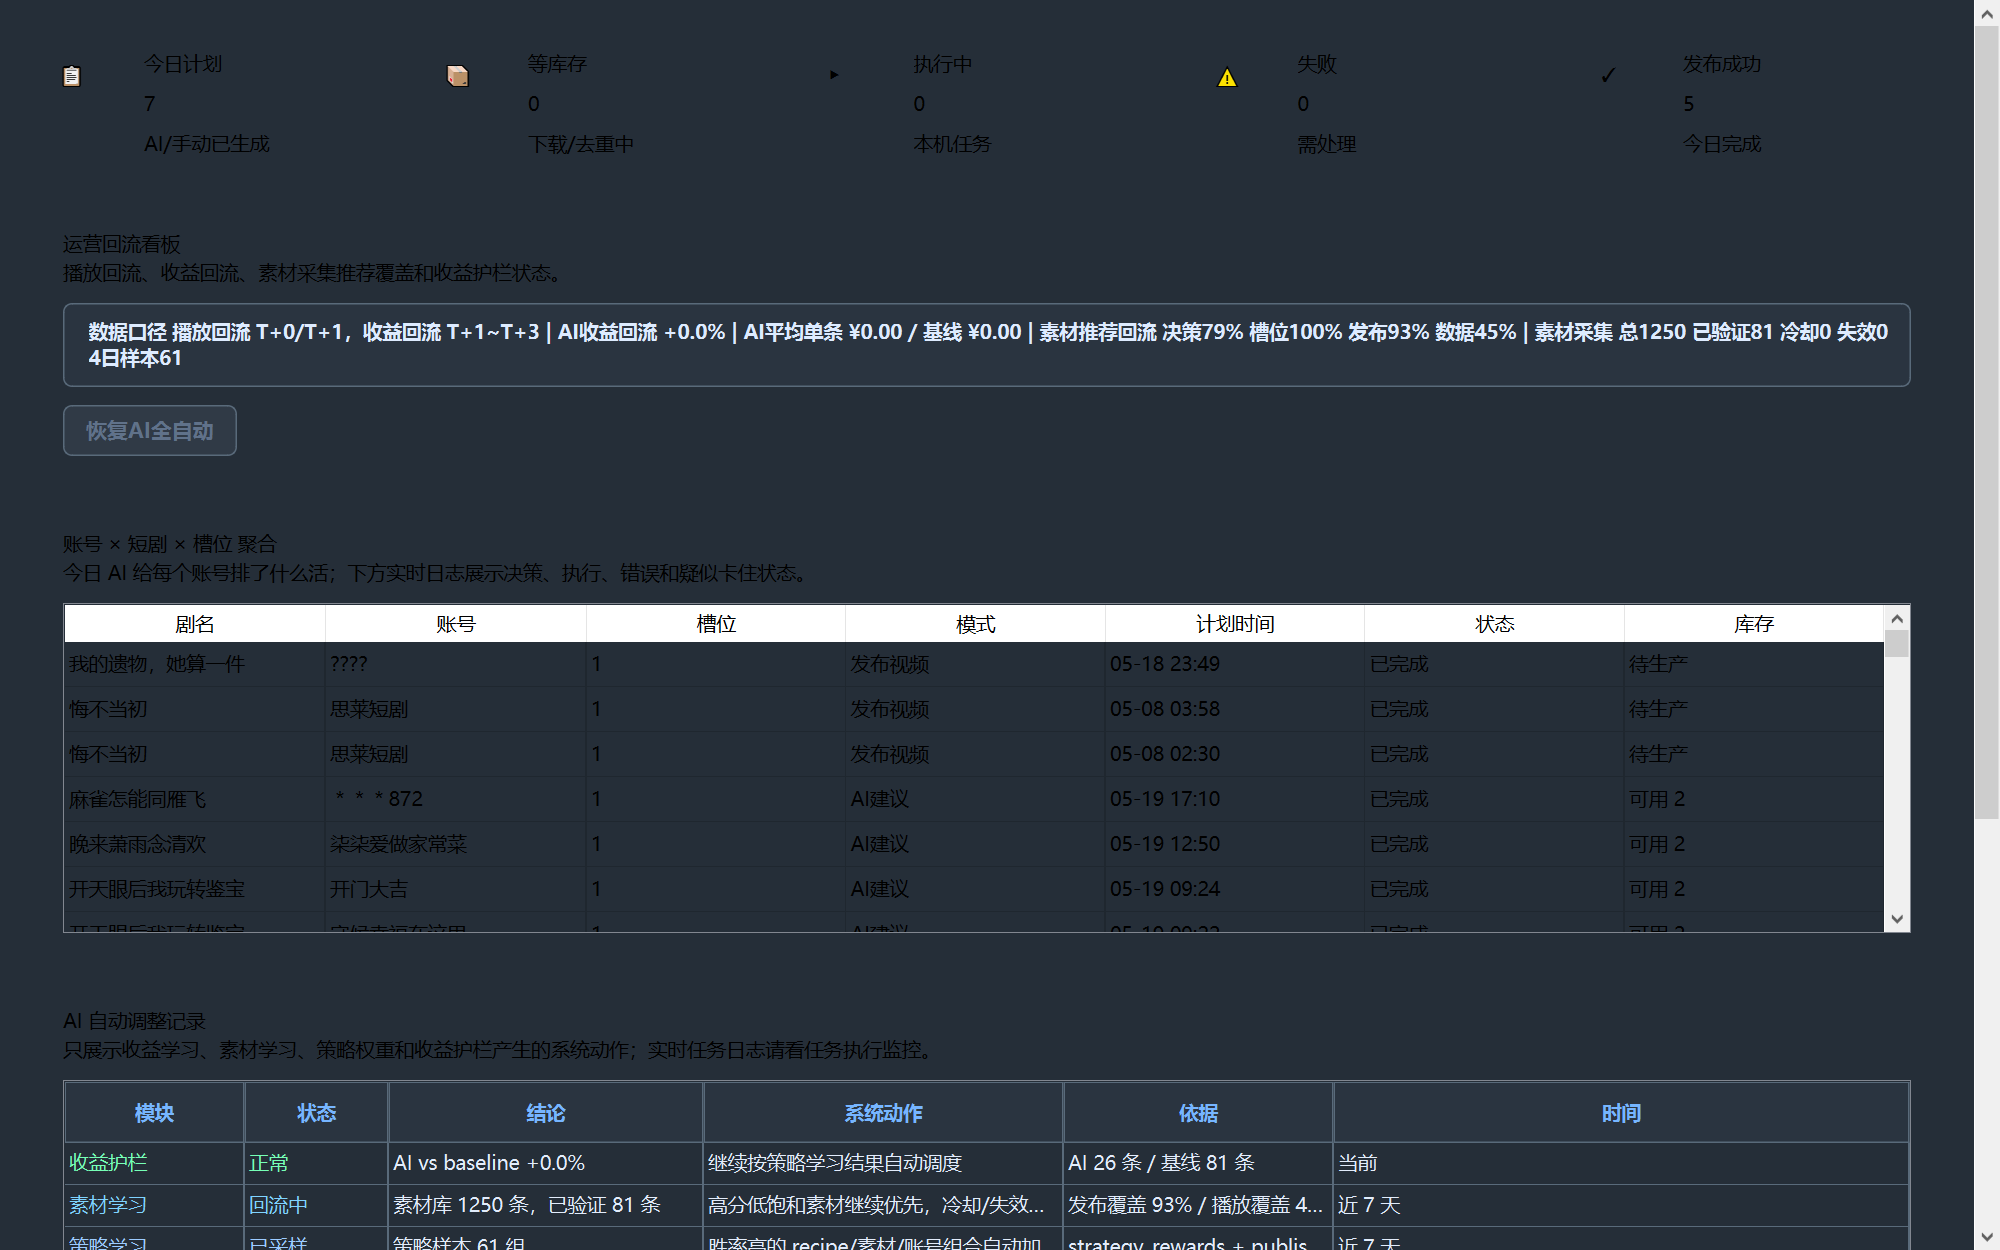The width and height of the screenshot is (2000, 1250).
Task: Click the 系统动作 column header
Action: pos(883,1113)
